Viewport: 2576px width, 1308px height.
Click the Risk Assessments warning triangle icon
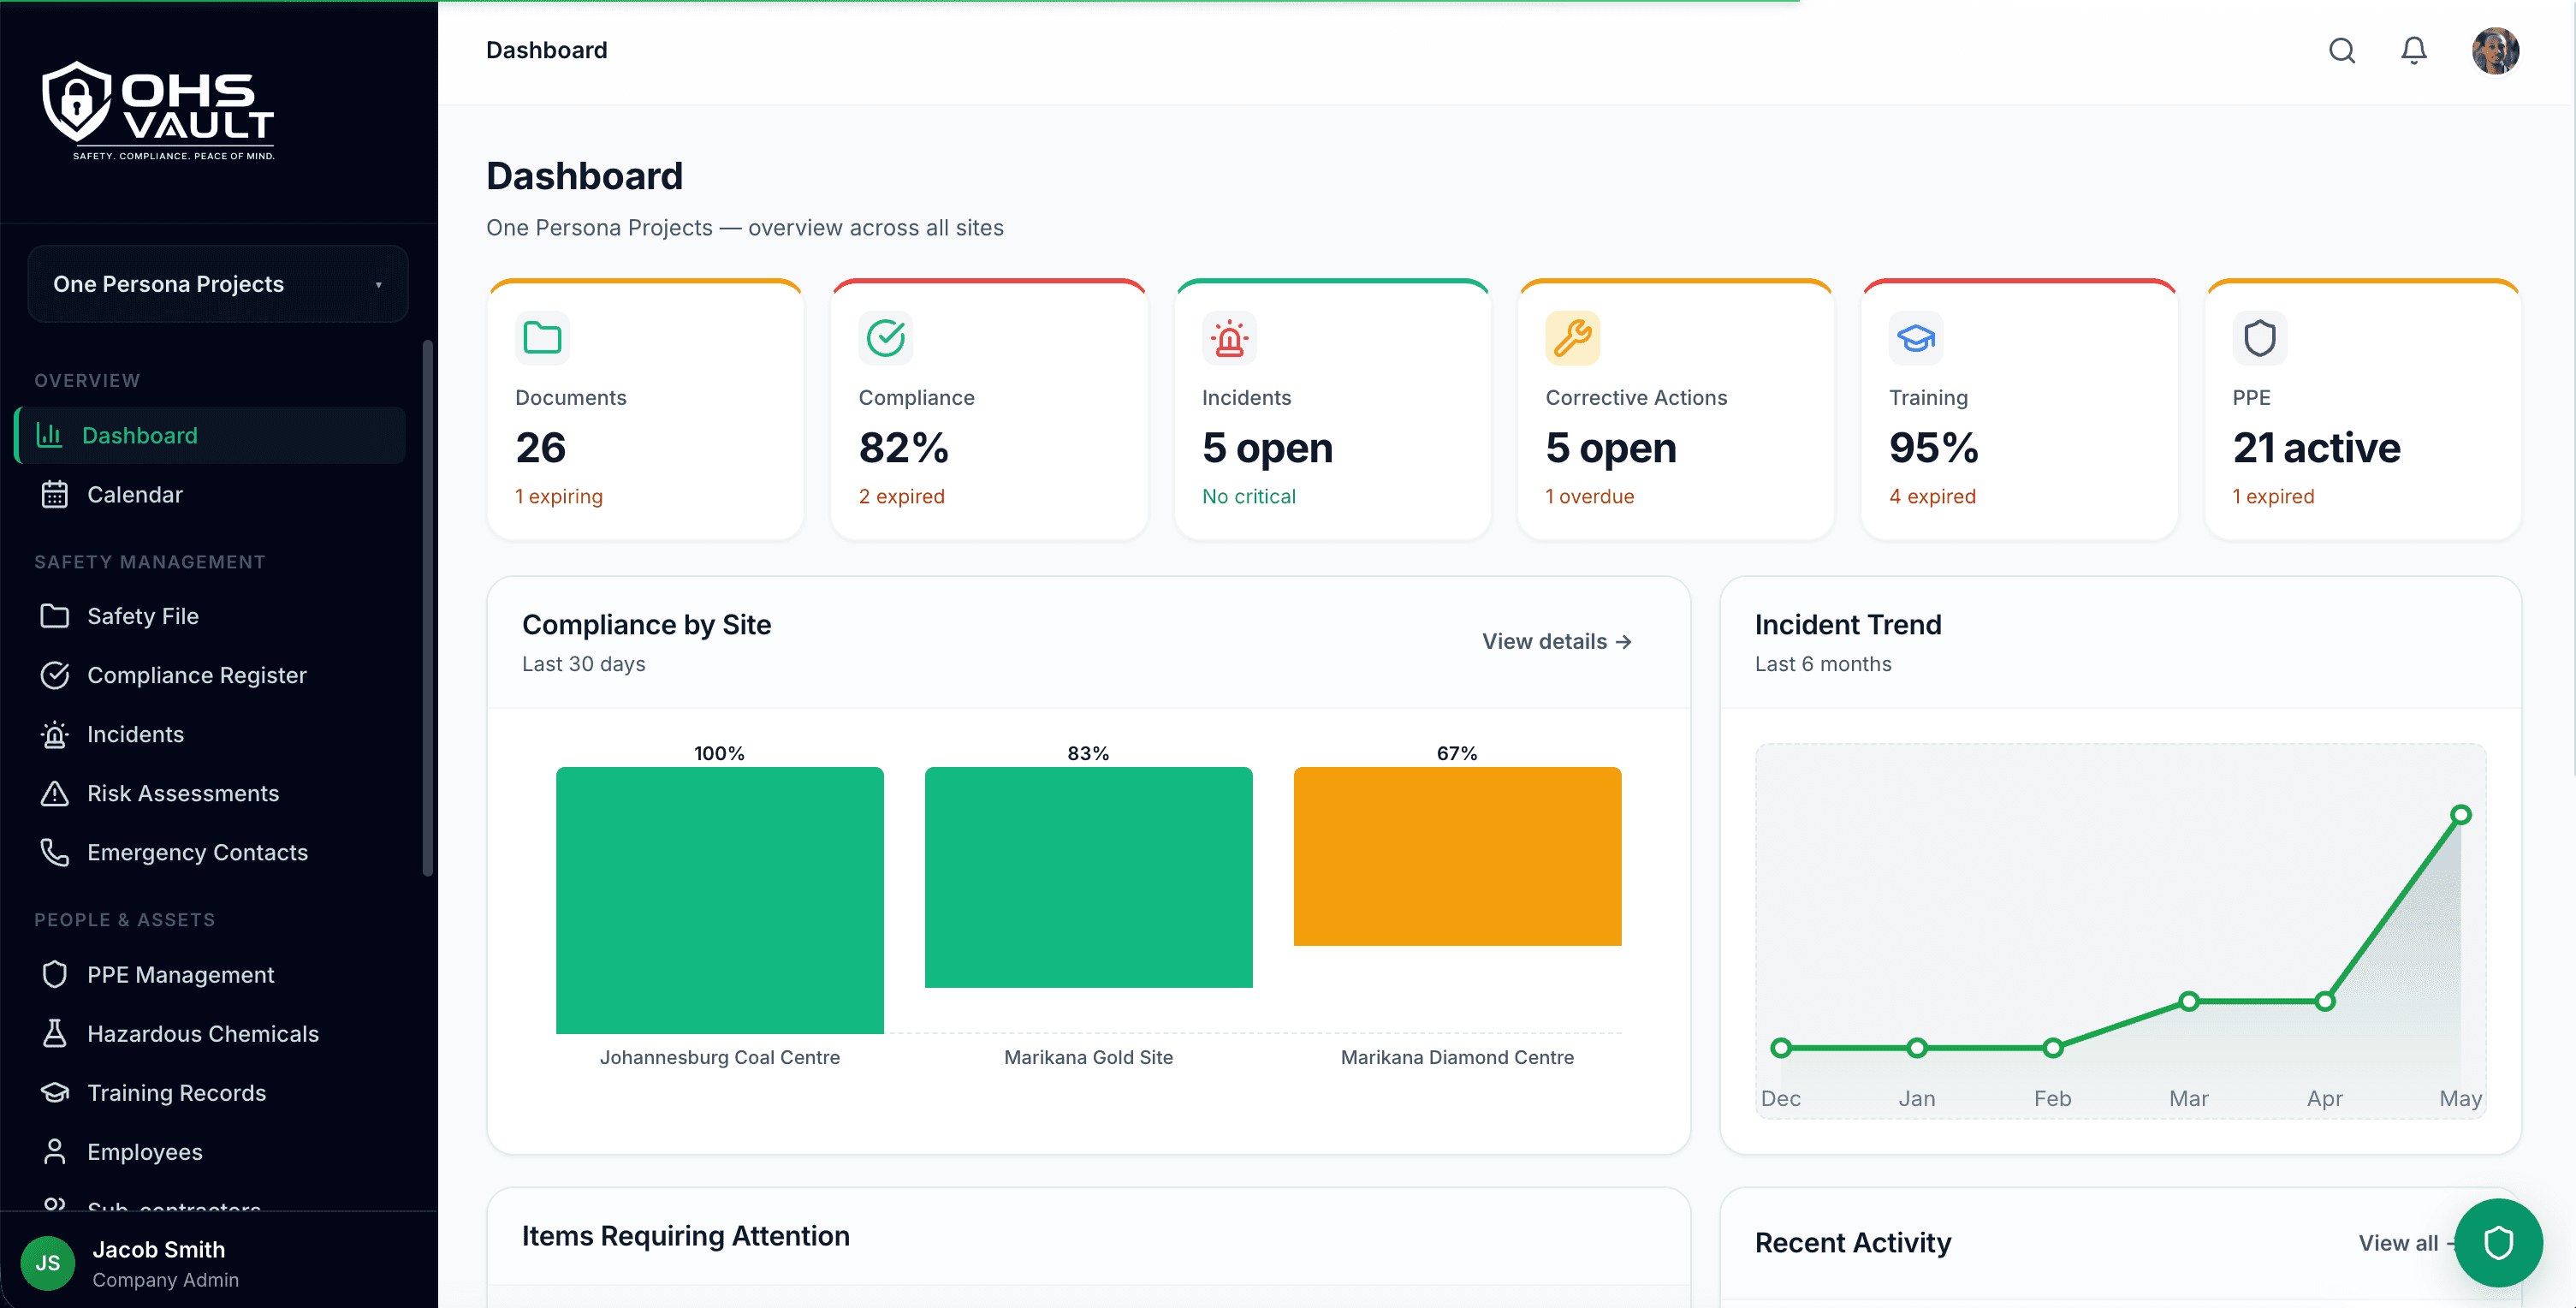click(x=55, y=793)
